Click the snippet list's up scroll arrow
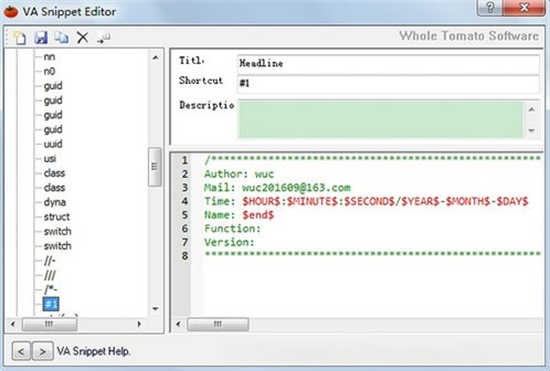This screenshot has height=371, width=550. click(155, 58)
